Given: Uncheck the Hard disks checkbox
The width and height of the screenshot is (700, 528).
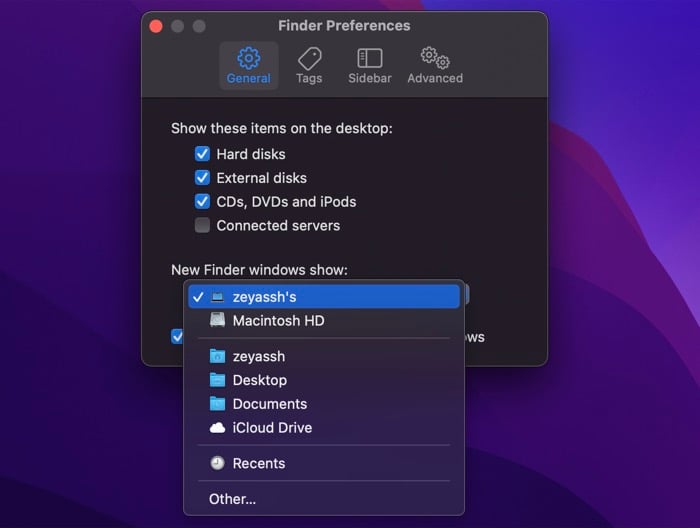Looking at the screenshot, I should [202, 154].
